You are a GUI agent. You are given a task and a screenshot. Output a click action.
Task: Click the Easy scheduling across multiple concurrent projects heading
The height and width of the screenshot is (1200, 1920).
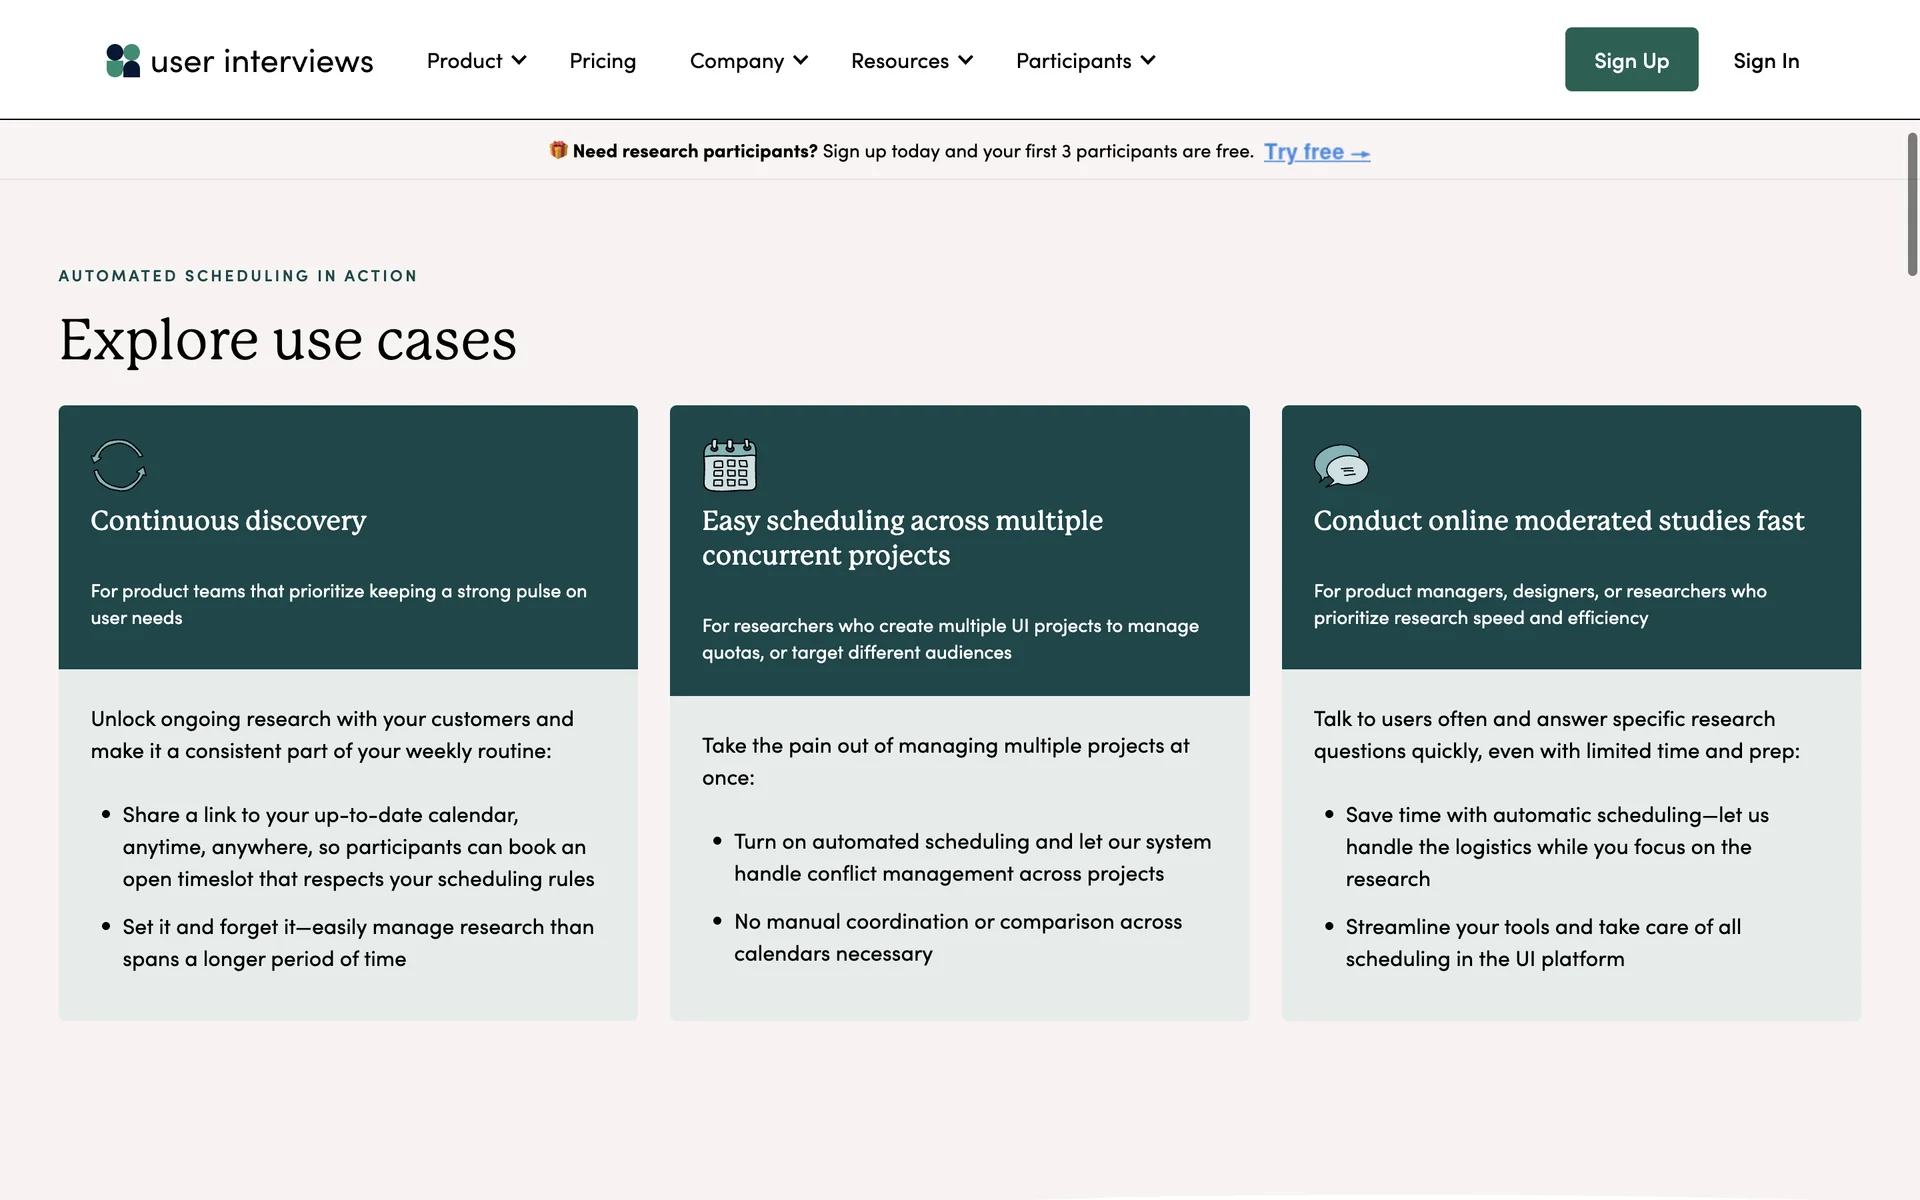pyautogui.click(x=901, y=537)
